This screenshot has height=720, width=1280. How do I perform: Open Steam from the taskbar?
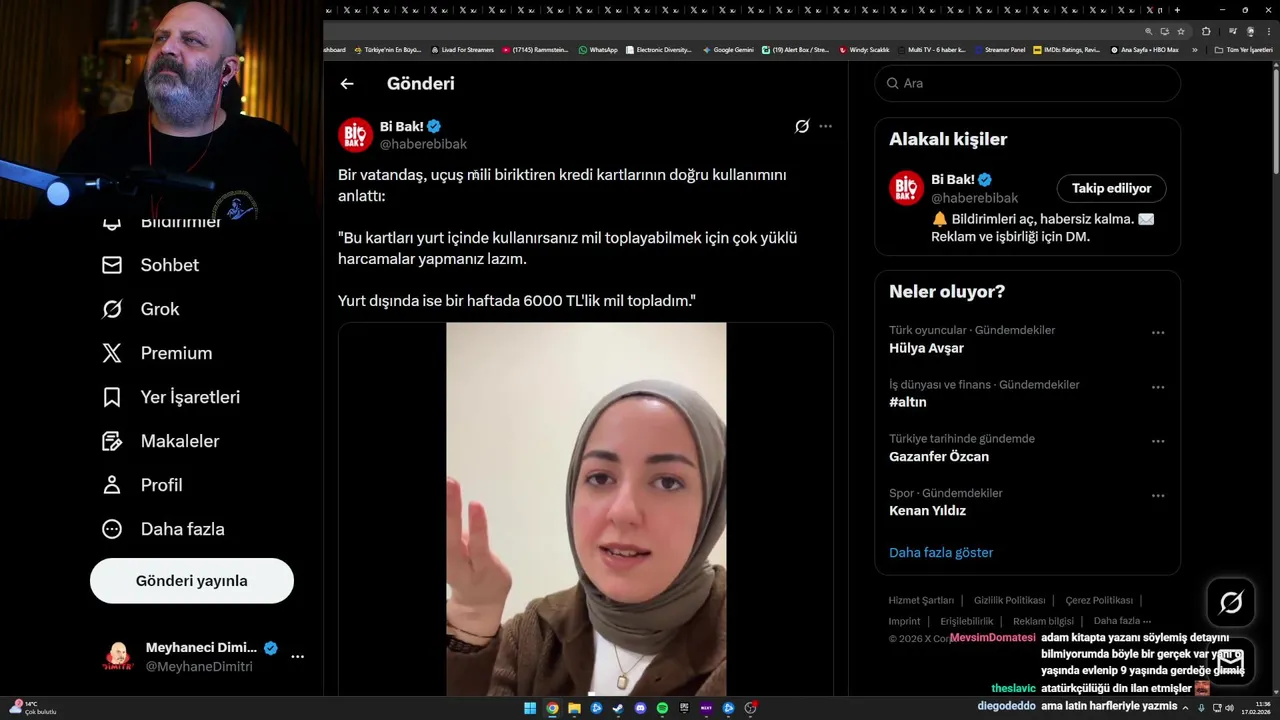pos(618,708)
